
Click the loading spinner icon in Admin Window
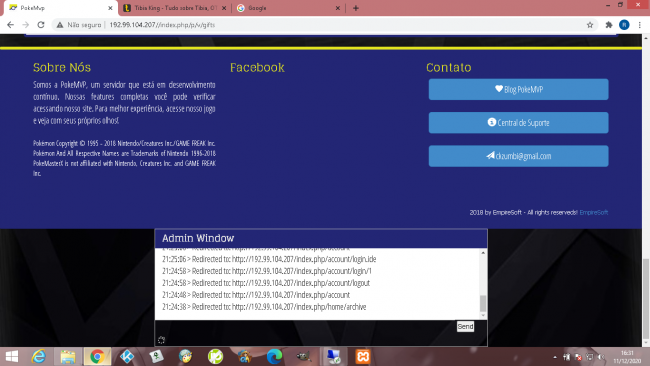[162, 340]
